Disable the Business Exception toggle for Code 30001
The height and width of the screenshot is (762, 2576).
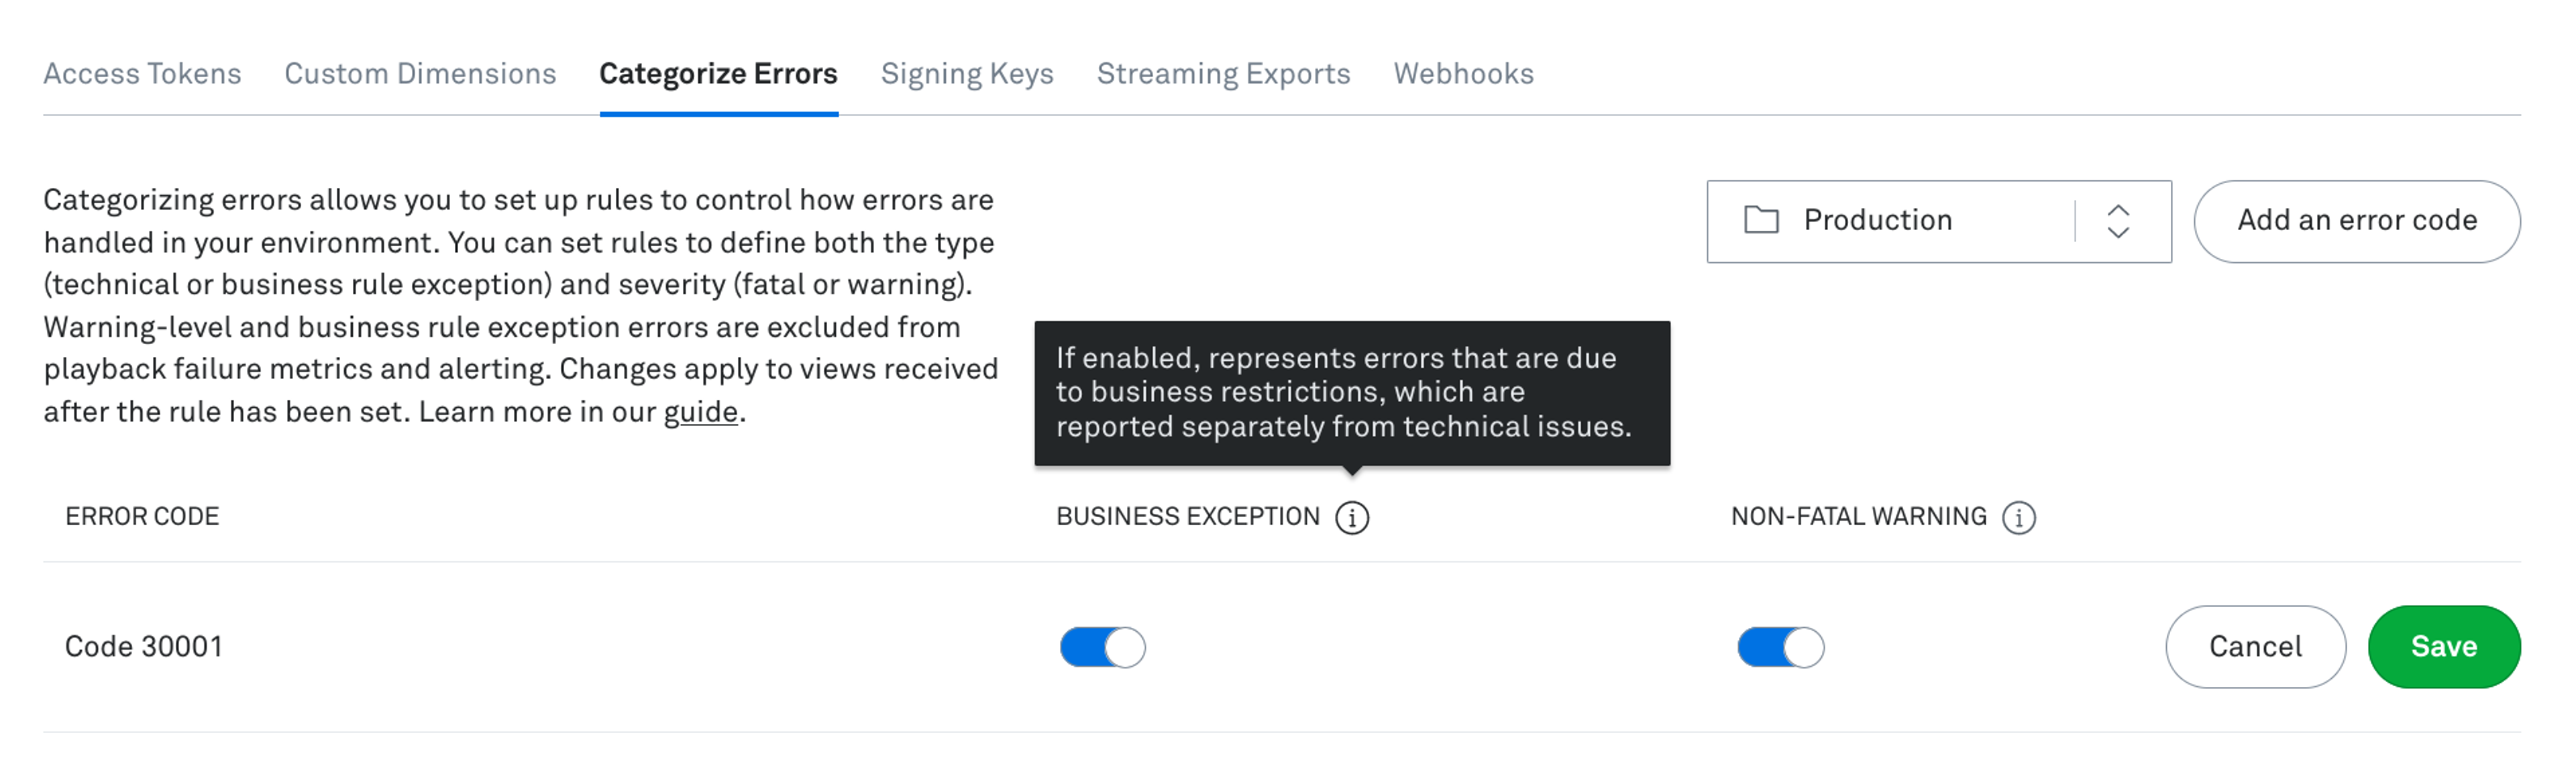click(1104, 647)
